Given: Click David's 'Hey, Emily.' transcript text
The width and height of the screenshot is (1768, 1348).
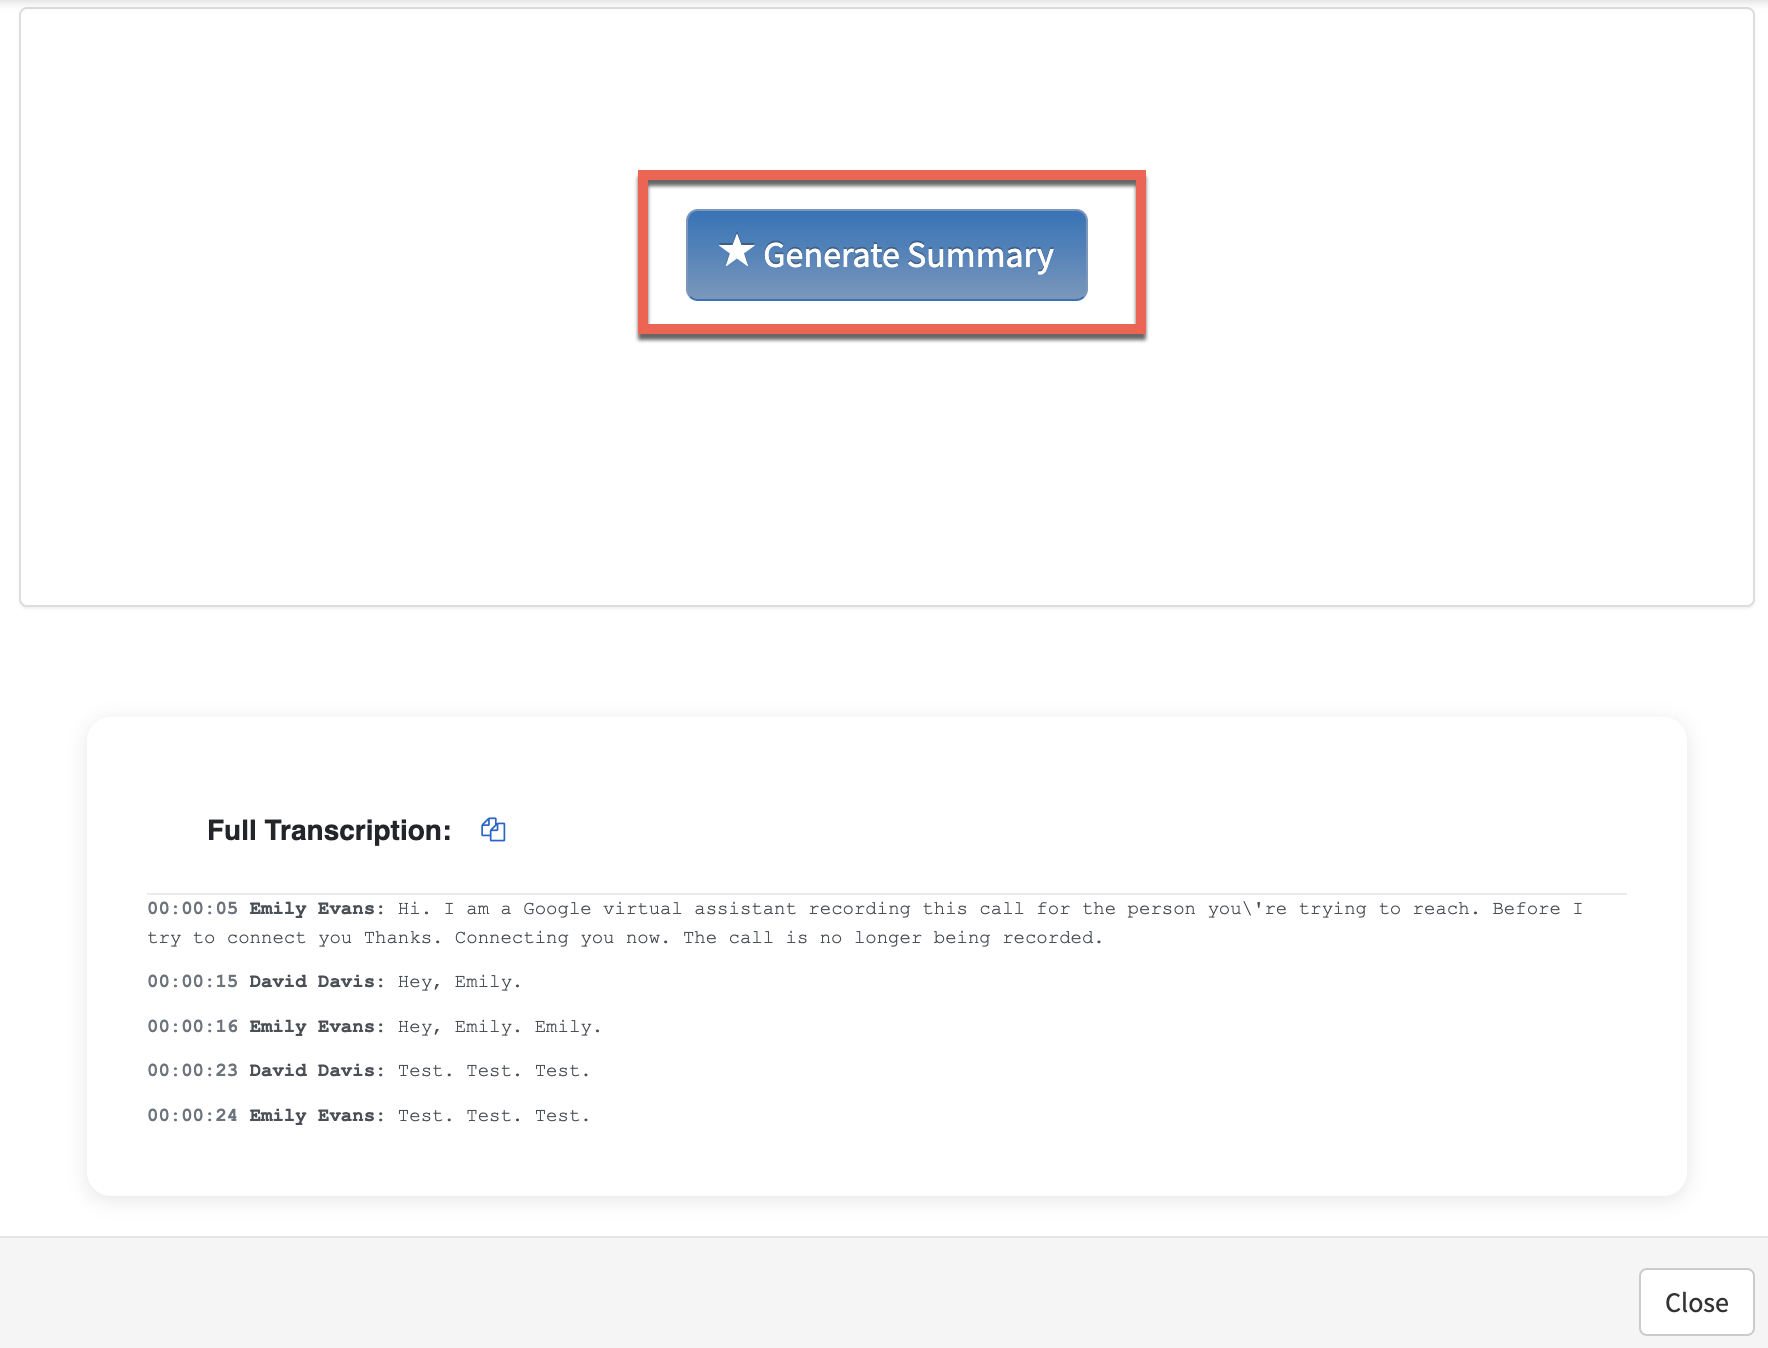Looking at the screenshot, I should 459,982.
